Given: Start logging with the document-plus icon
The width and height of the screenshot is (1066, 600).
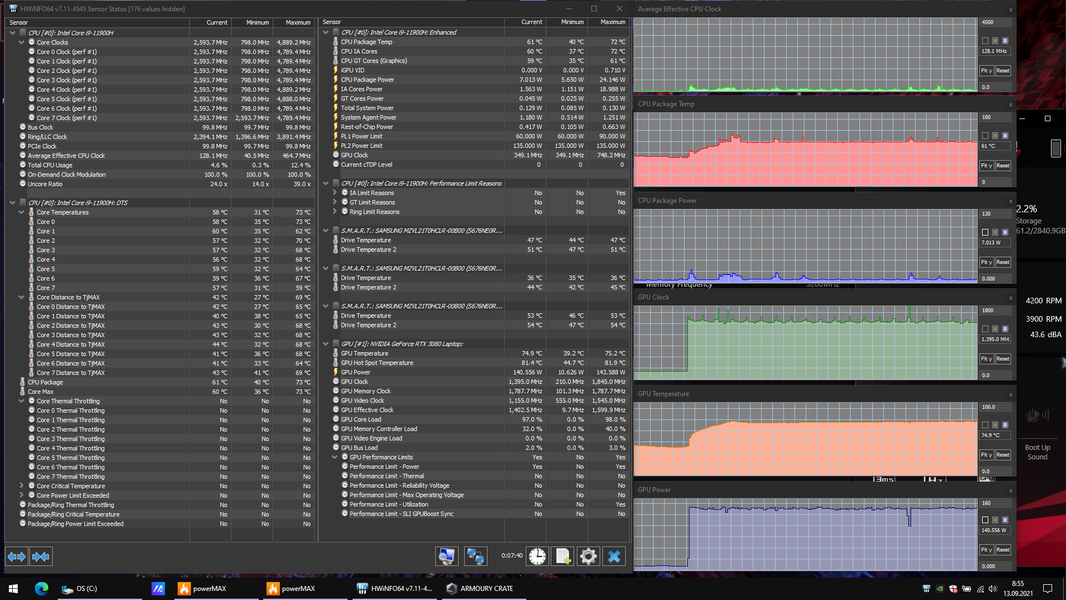Looking at the screenshot, I should click(x=563, y=556).
